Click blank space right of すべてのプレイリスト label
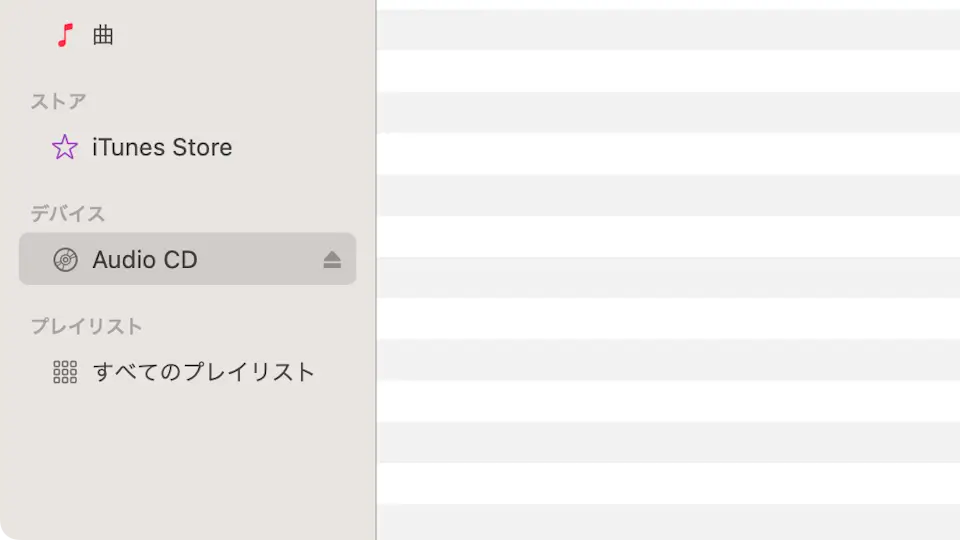This screenshot has width=960, height=540. pyautogui.click(x=340, y=372)
